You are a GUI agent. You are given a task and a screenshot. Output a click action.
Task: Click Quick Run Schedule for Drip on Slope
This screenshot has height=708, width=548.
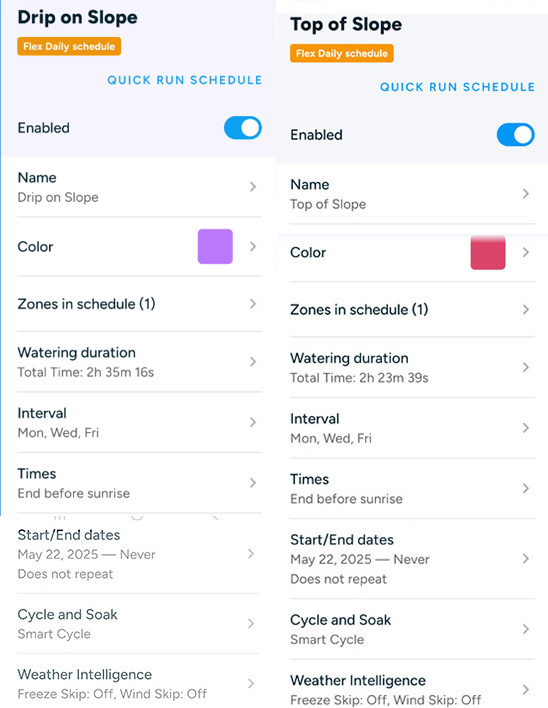[x=185, y=80]
